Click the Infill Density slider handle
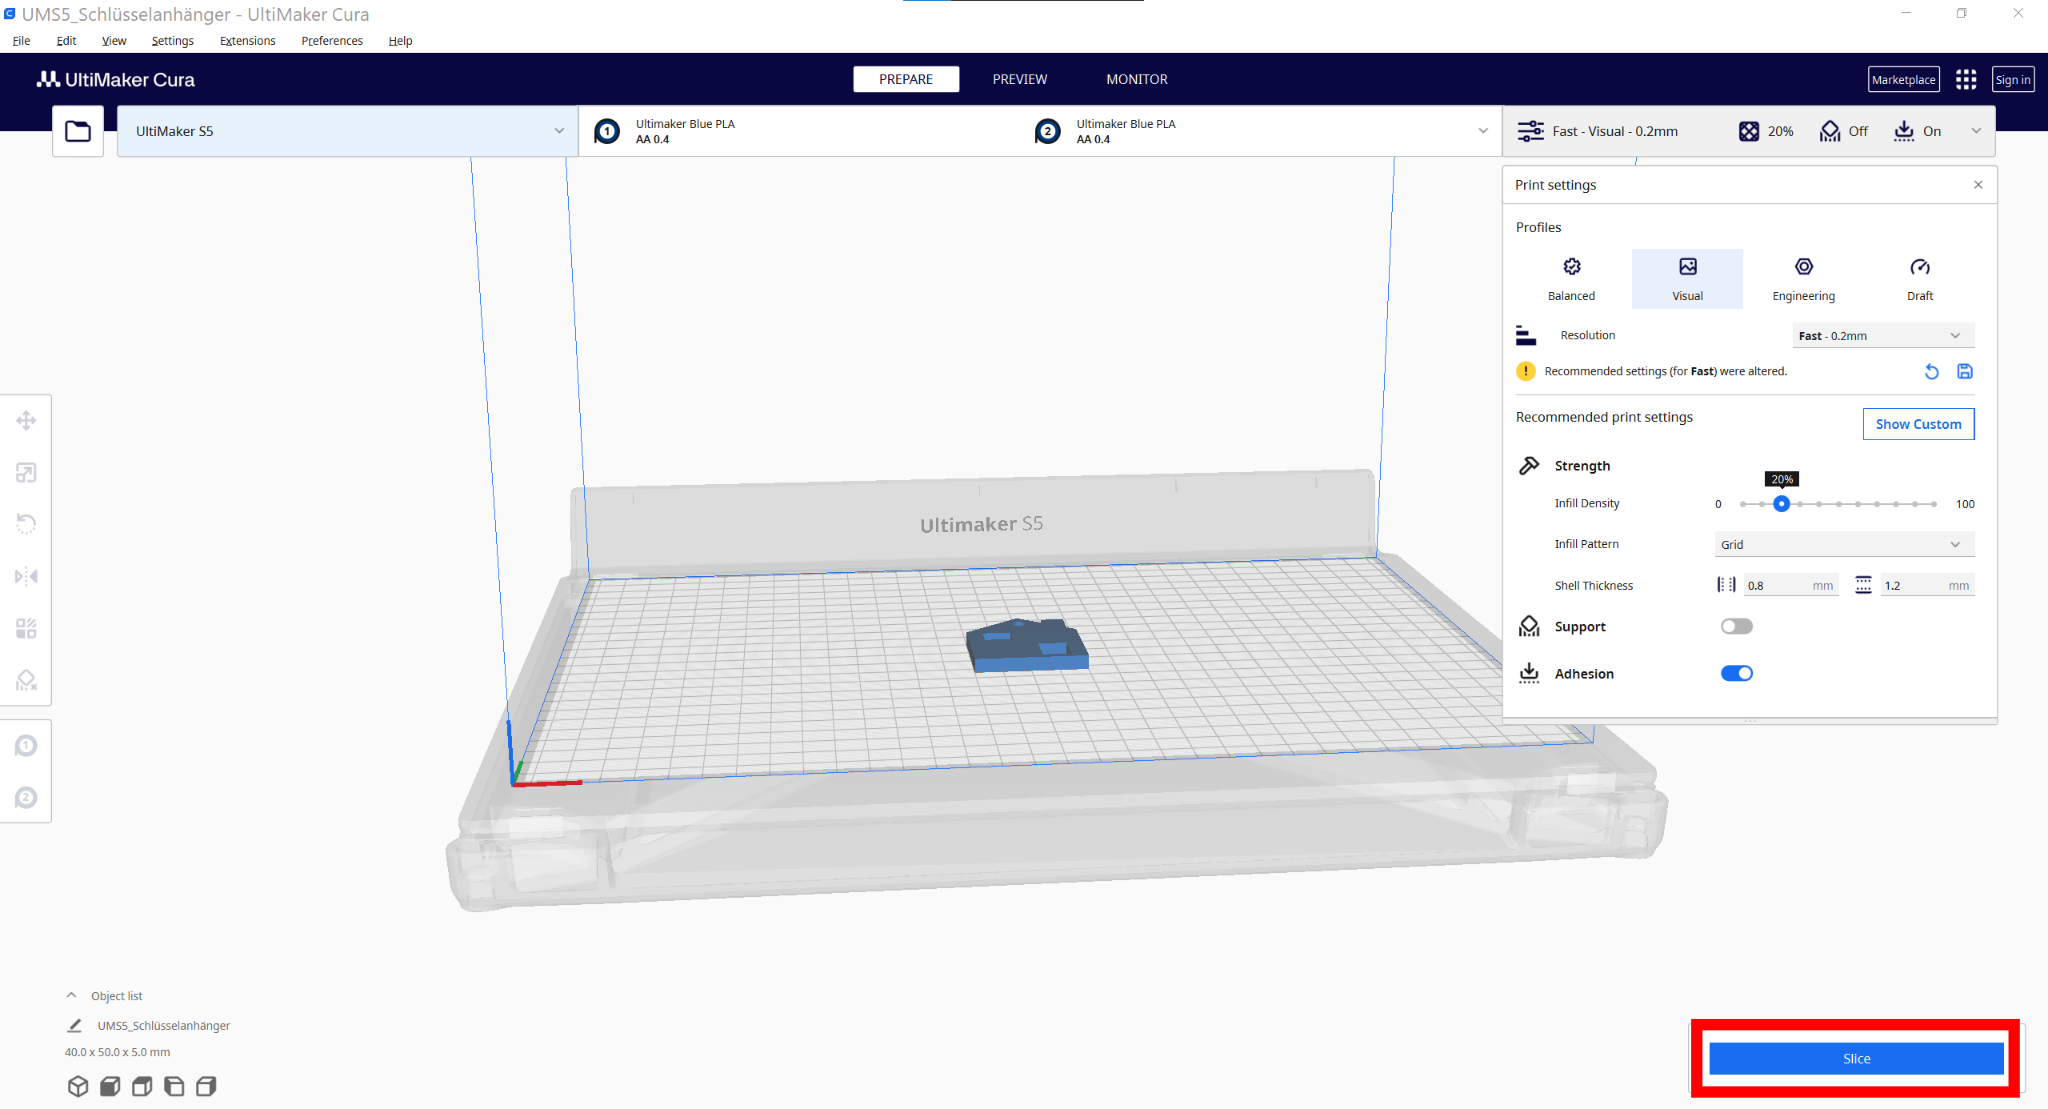The height and width of the screenshot is (1109, 2048). point(1781,504)
